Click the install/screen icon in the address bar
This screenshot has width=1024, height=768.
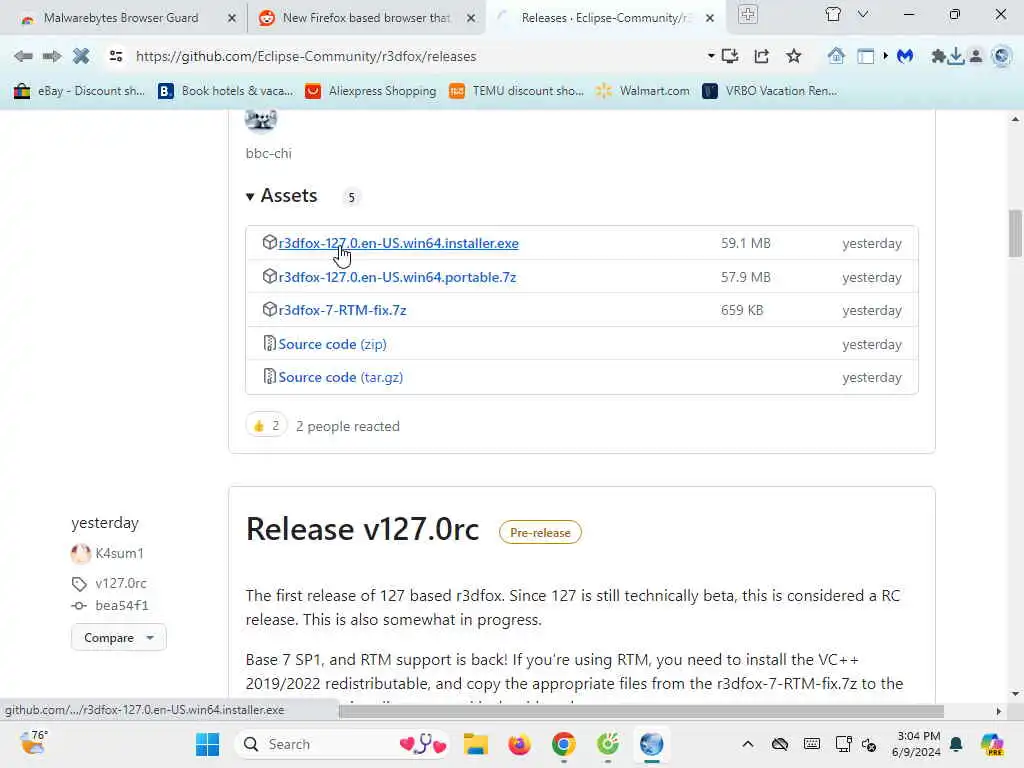point(730,56)
